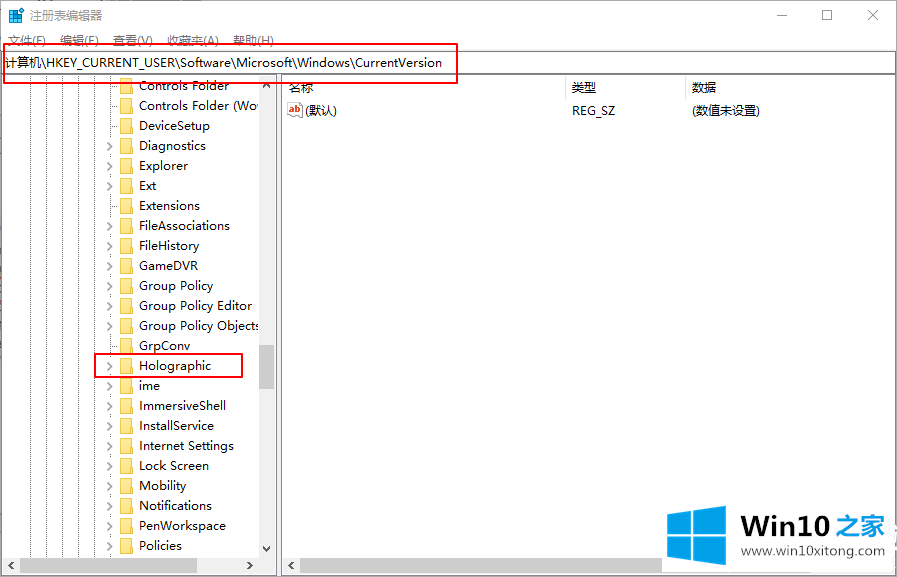Viewport: 897px width, 577px height.
Task: Open the 帮助(H) menu
Action: tap(253, 41)
